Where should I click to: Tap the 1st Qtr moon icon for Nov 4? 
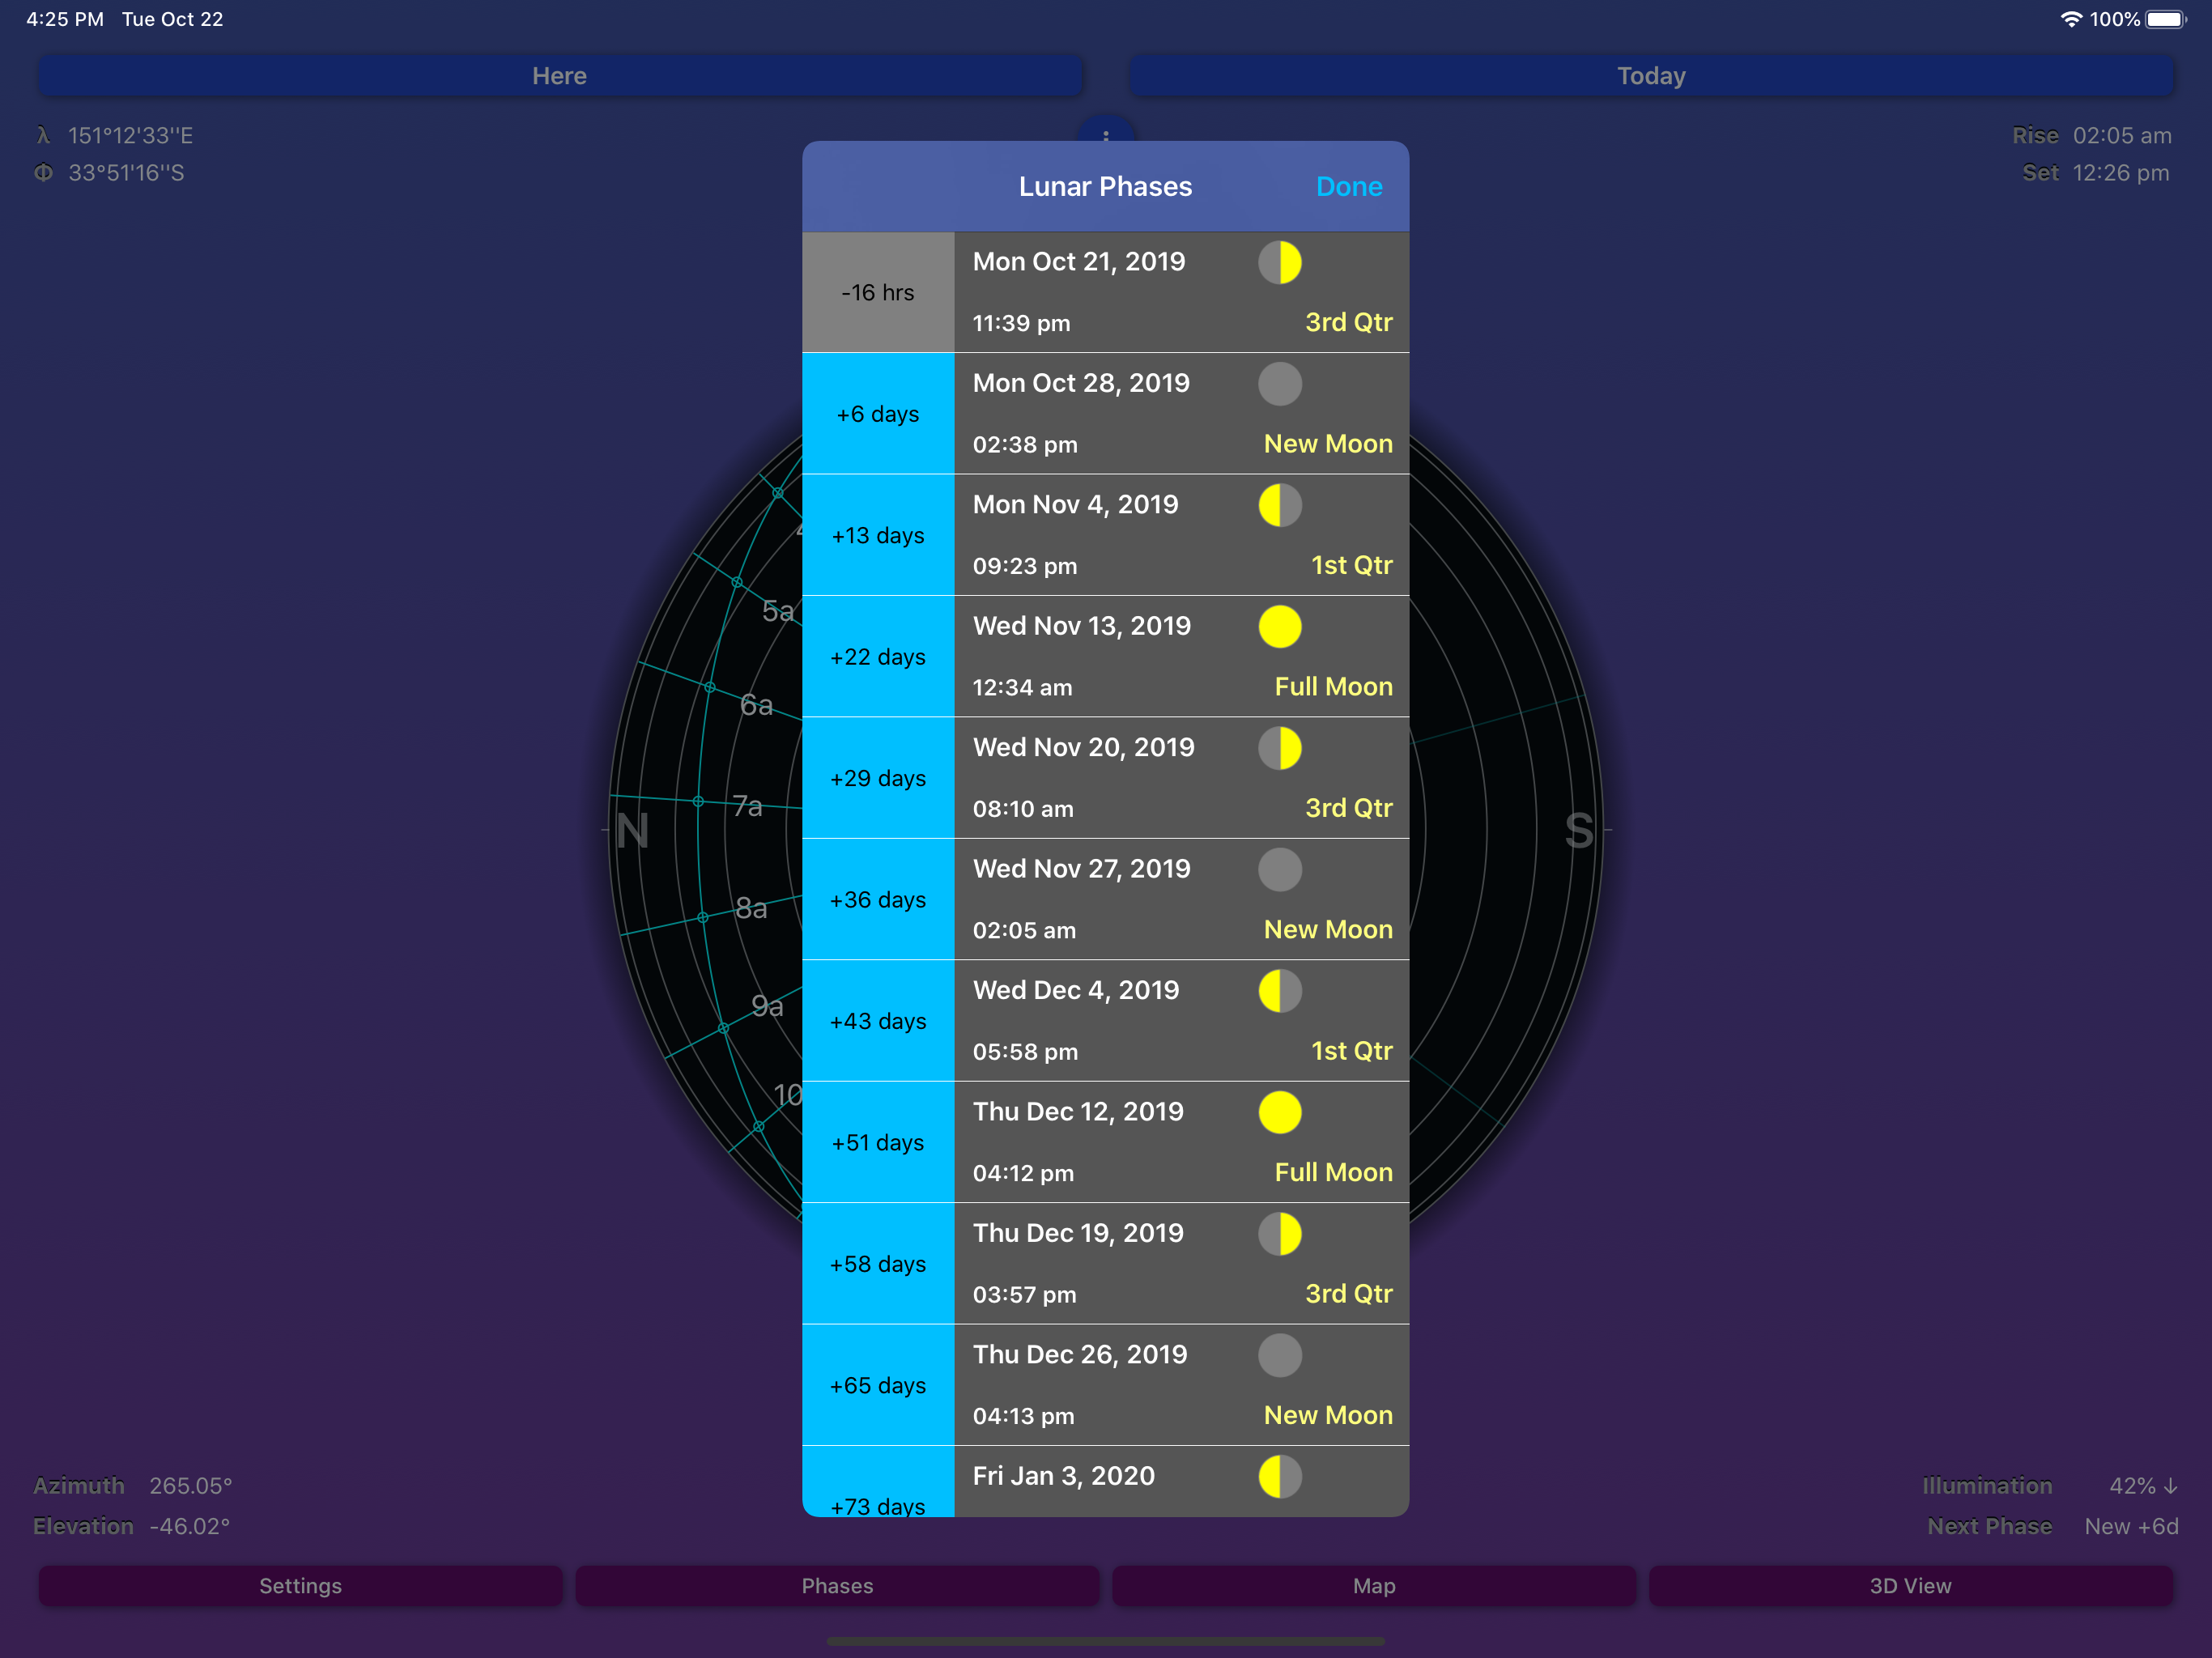(1281, 505)
